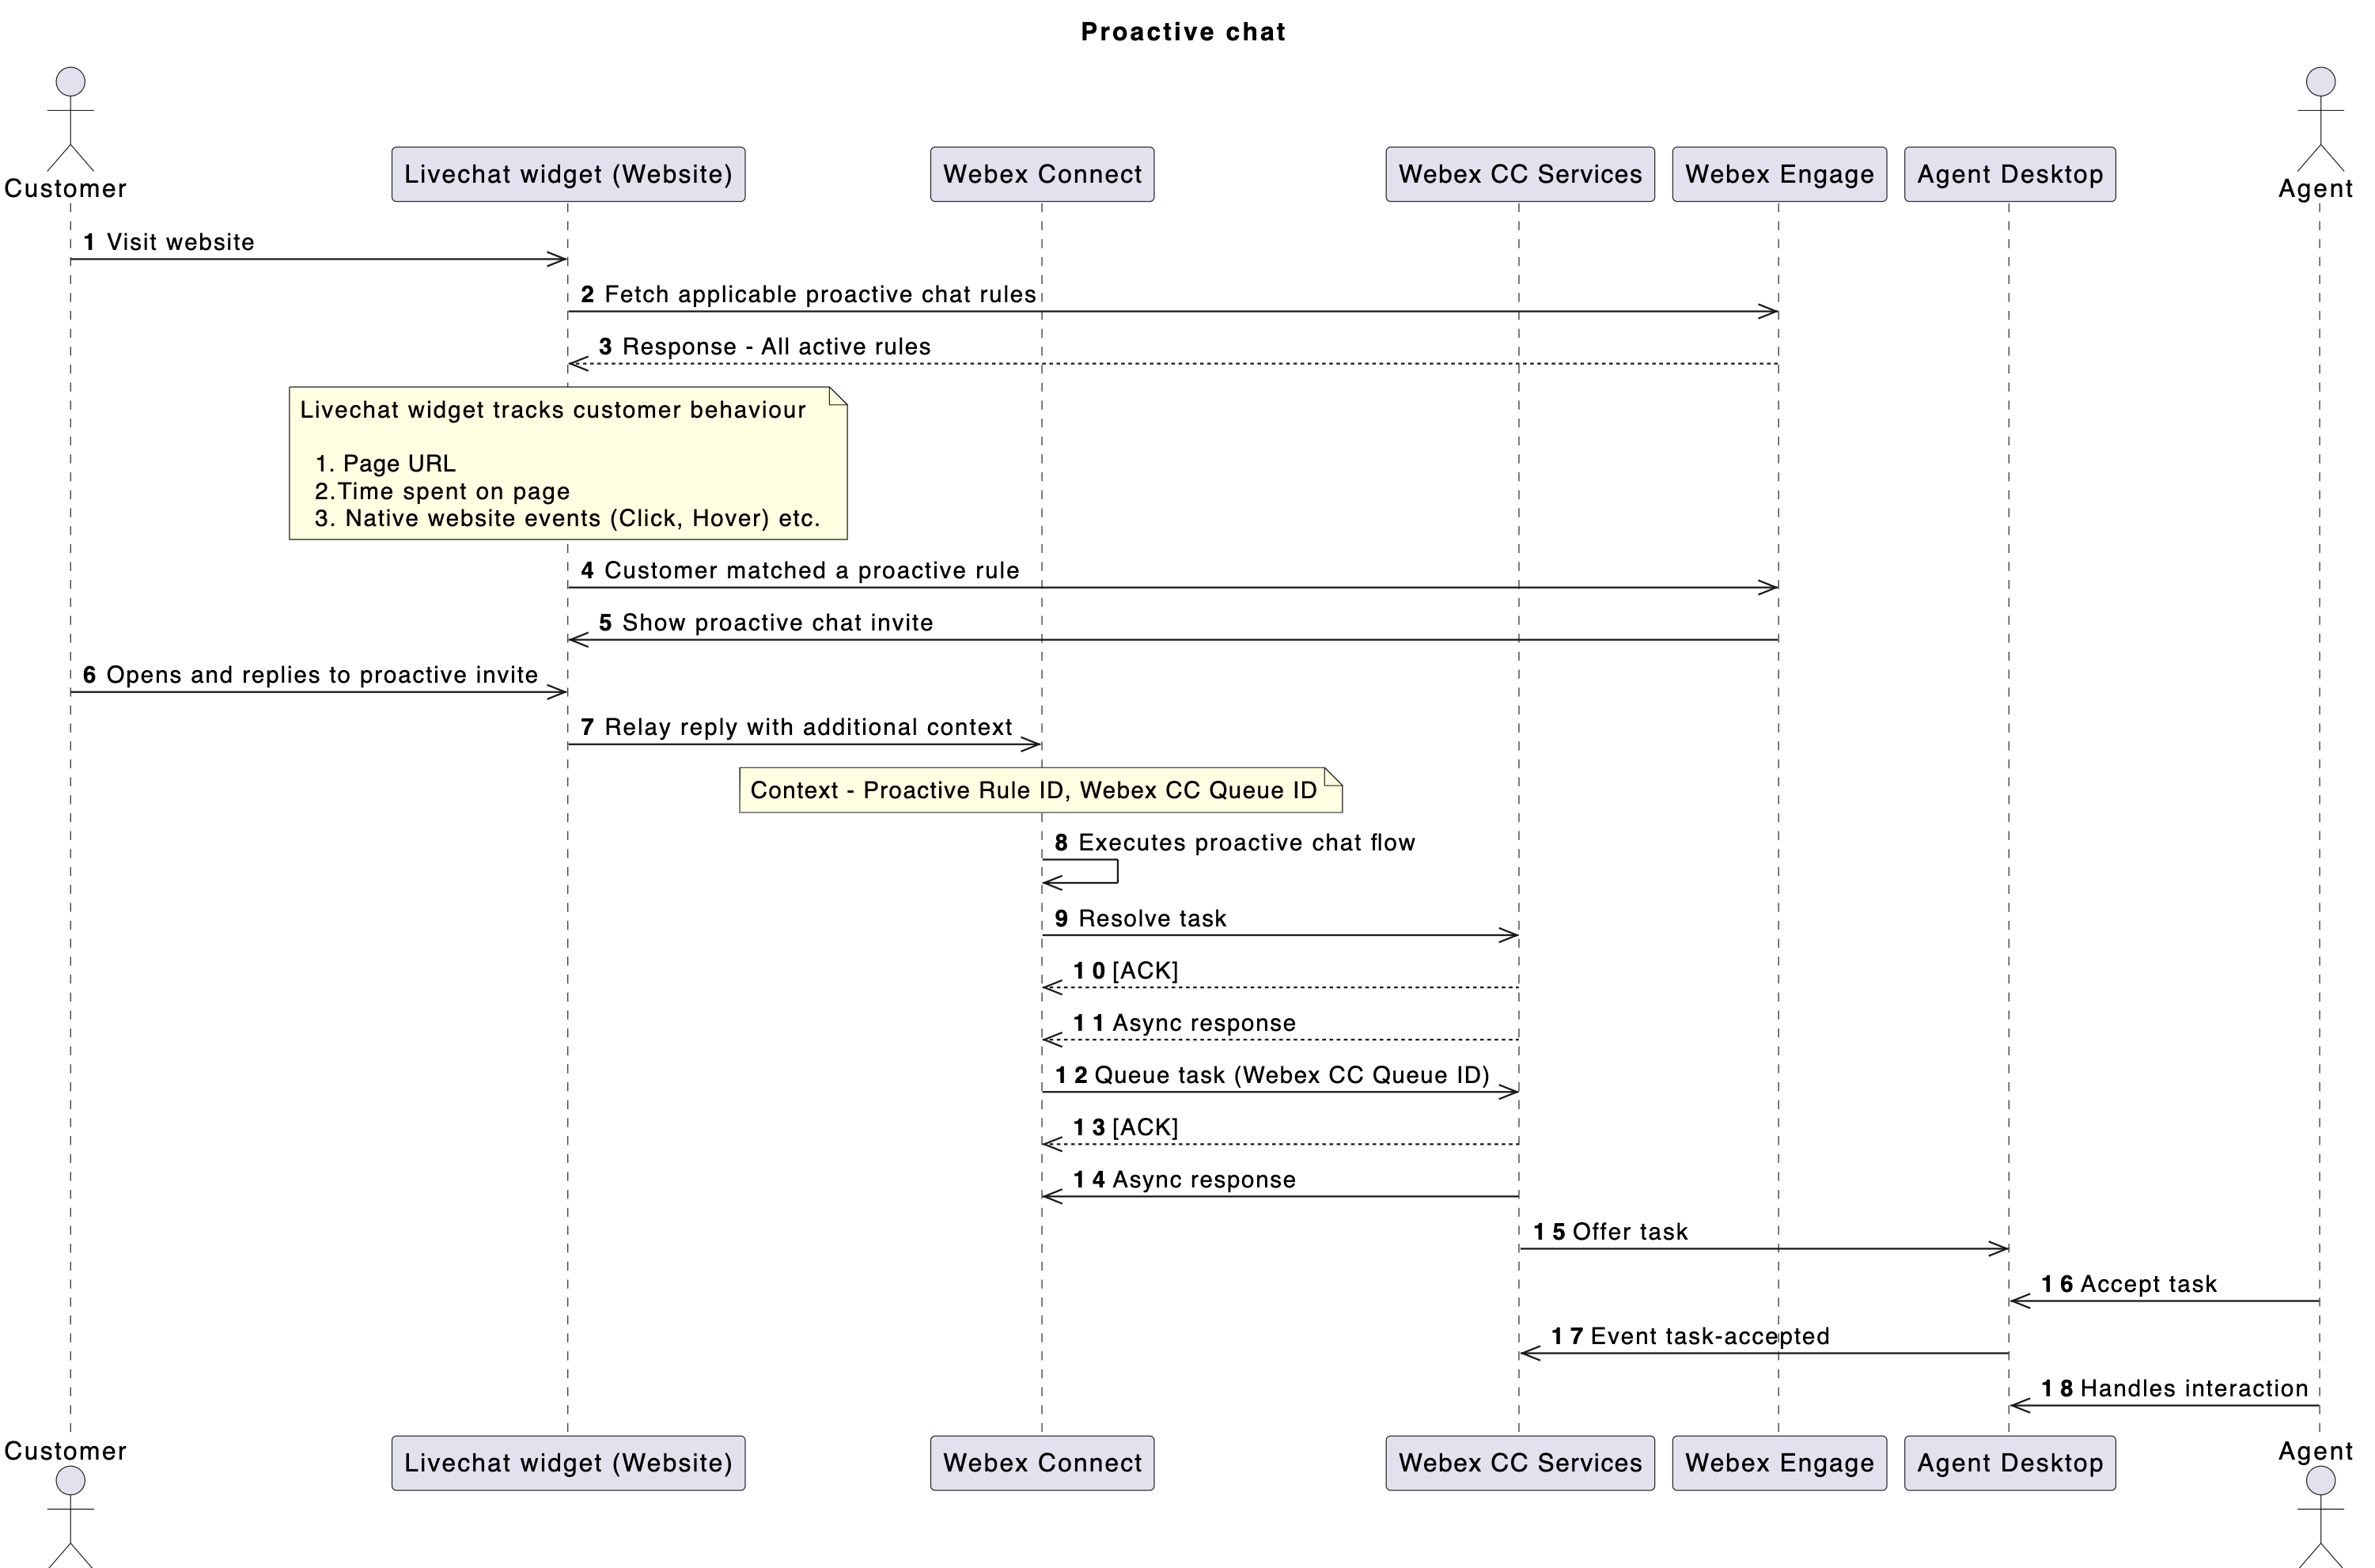Select message '16 Accept task'
2375x1568 pixels.
click(x=2129, y=1284)
